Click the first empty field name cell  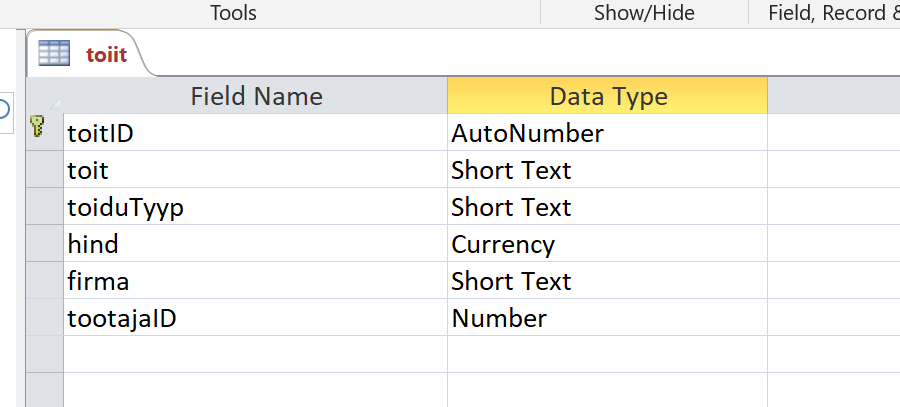tap(255, 354)
